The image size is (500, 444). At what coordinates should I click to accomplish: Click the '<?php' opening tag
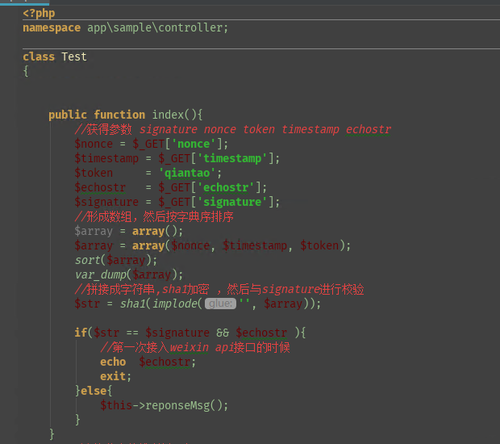tap(39, 13)
